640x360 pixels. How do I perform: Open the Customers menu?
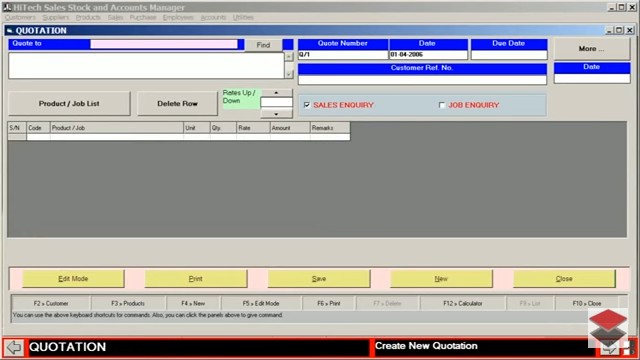pos(20,18)
